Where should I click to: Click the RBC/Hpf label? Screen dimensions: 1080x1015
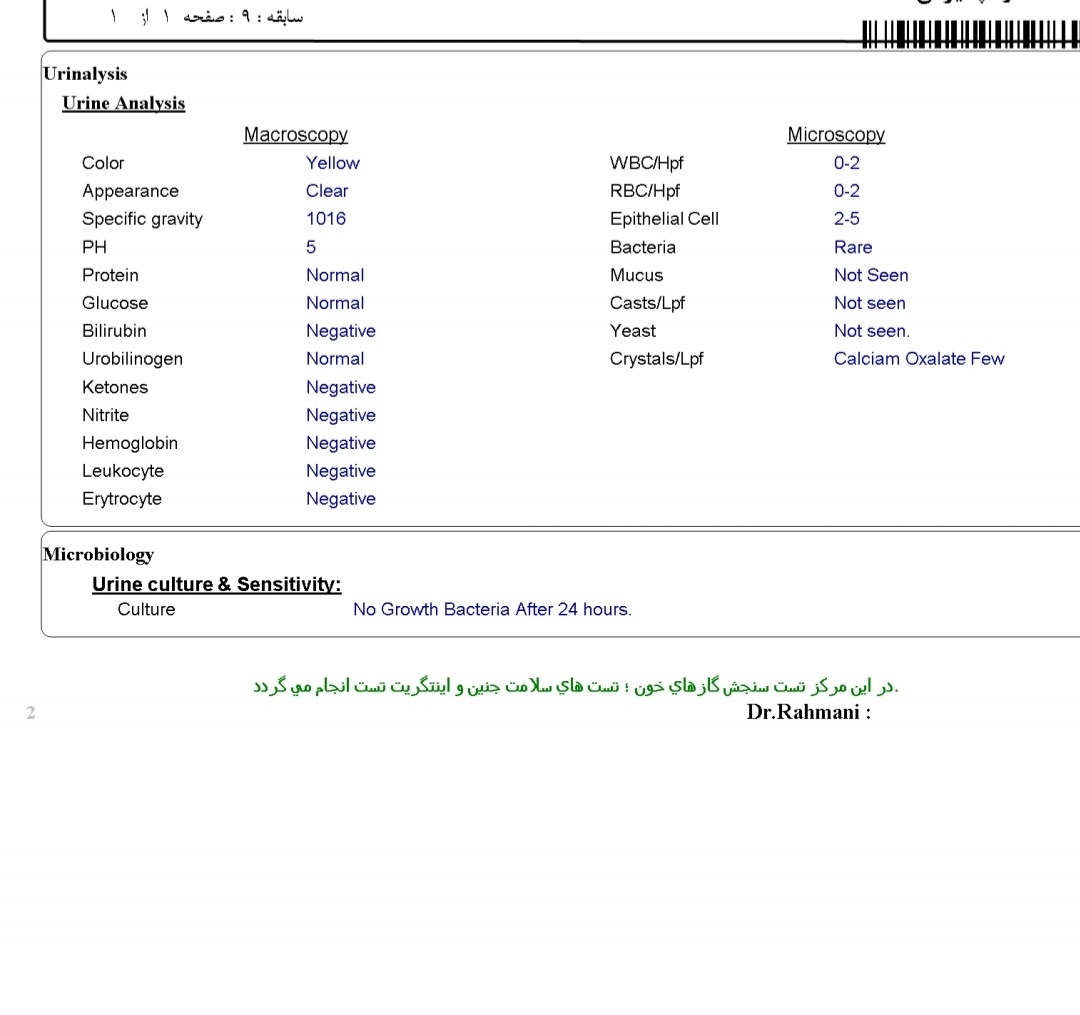click(645, 191)
